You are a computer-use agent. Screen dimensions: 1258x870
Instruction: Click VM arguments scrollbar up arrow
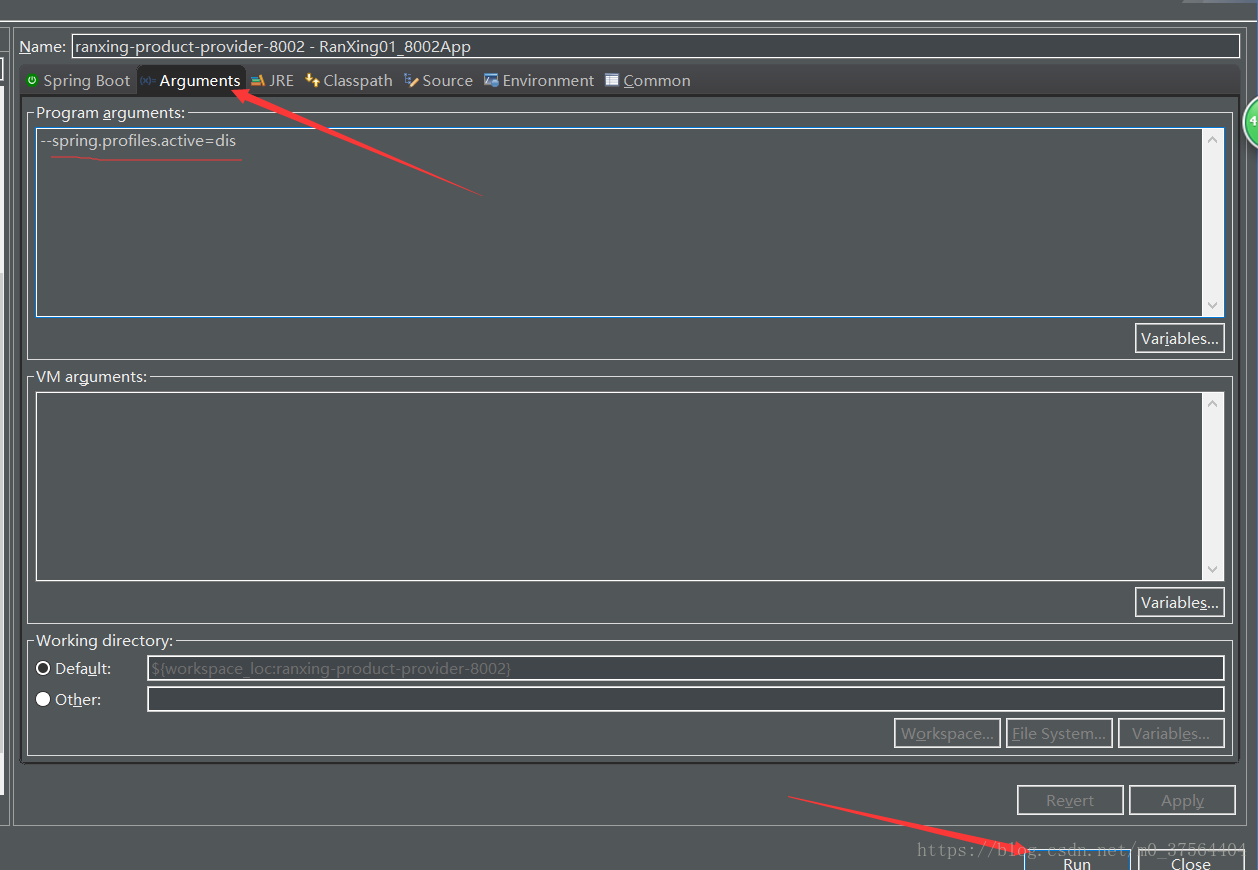[x=1213, y=403]
